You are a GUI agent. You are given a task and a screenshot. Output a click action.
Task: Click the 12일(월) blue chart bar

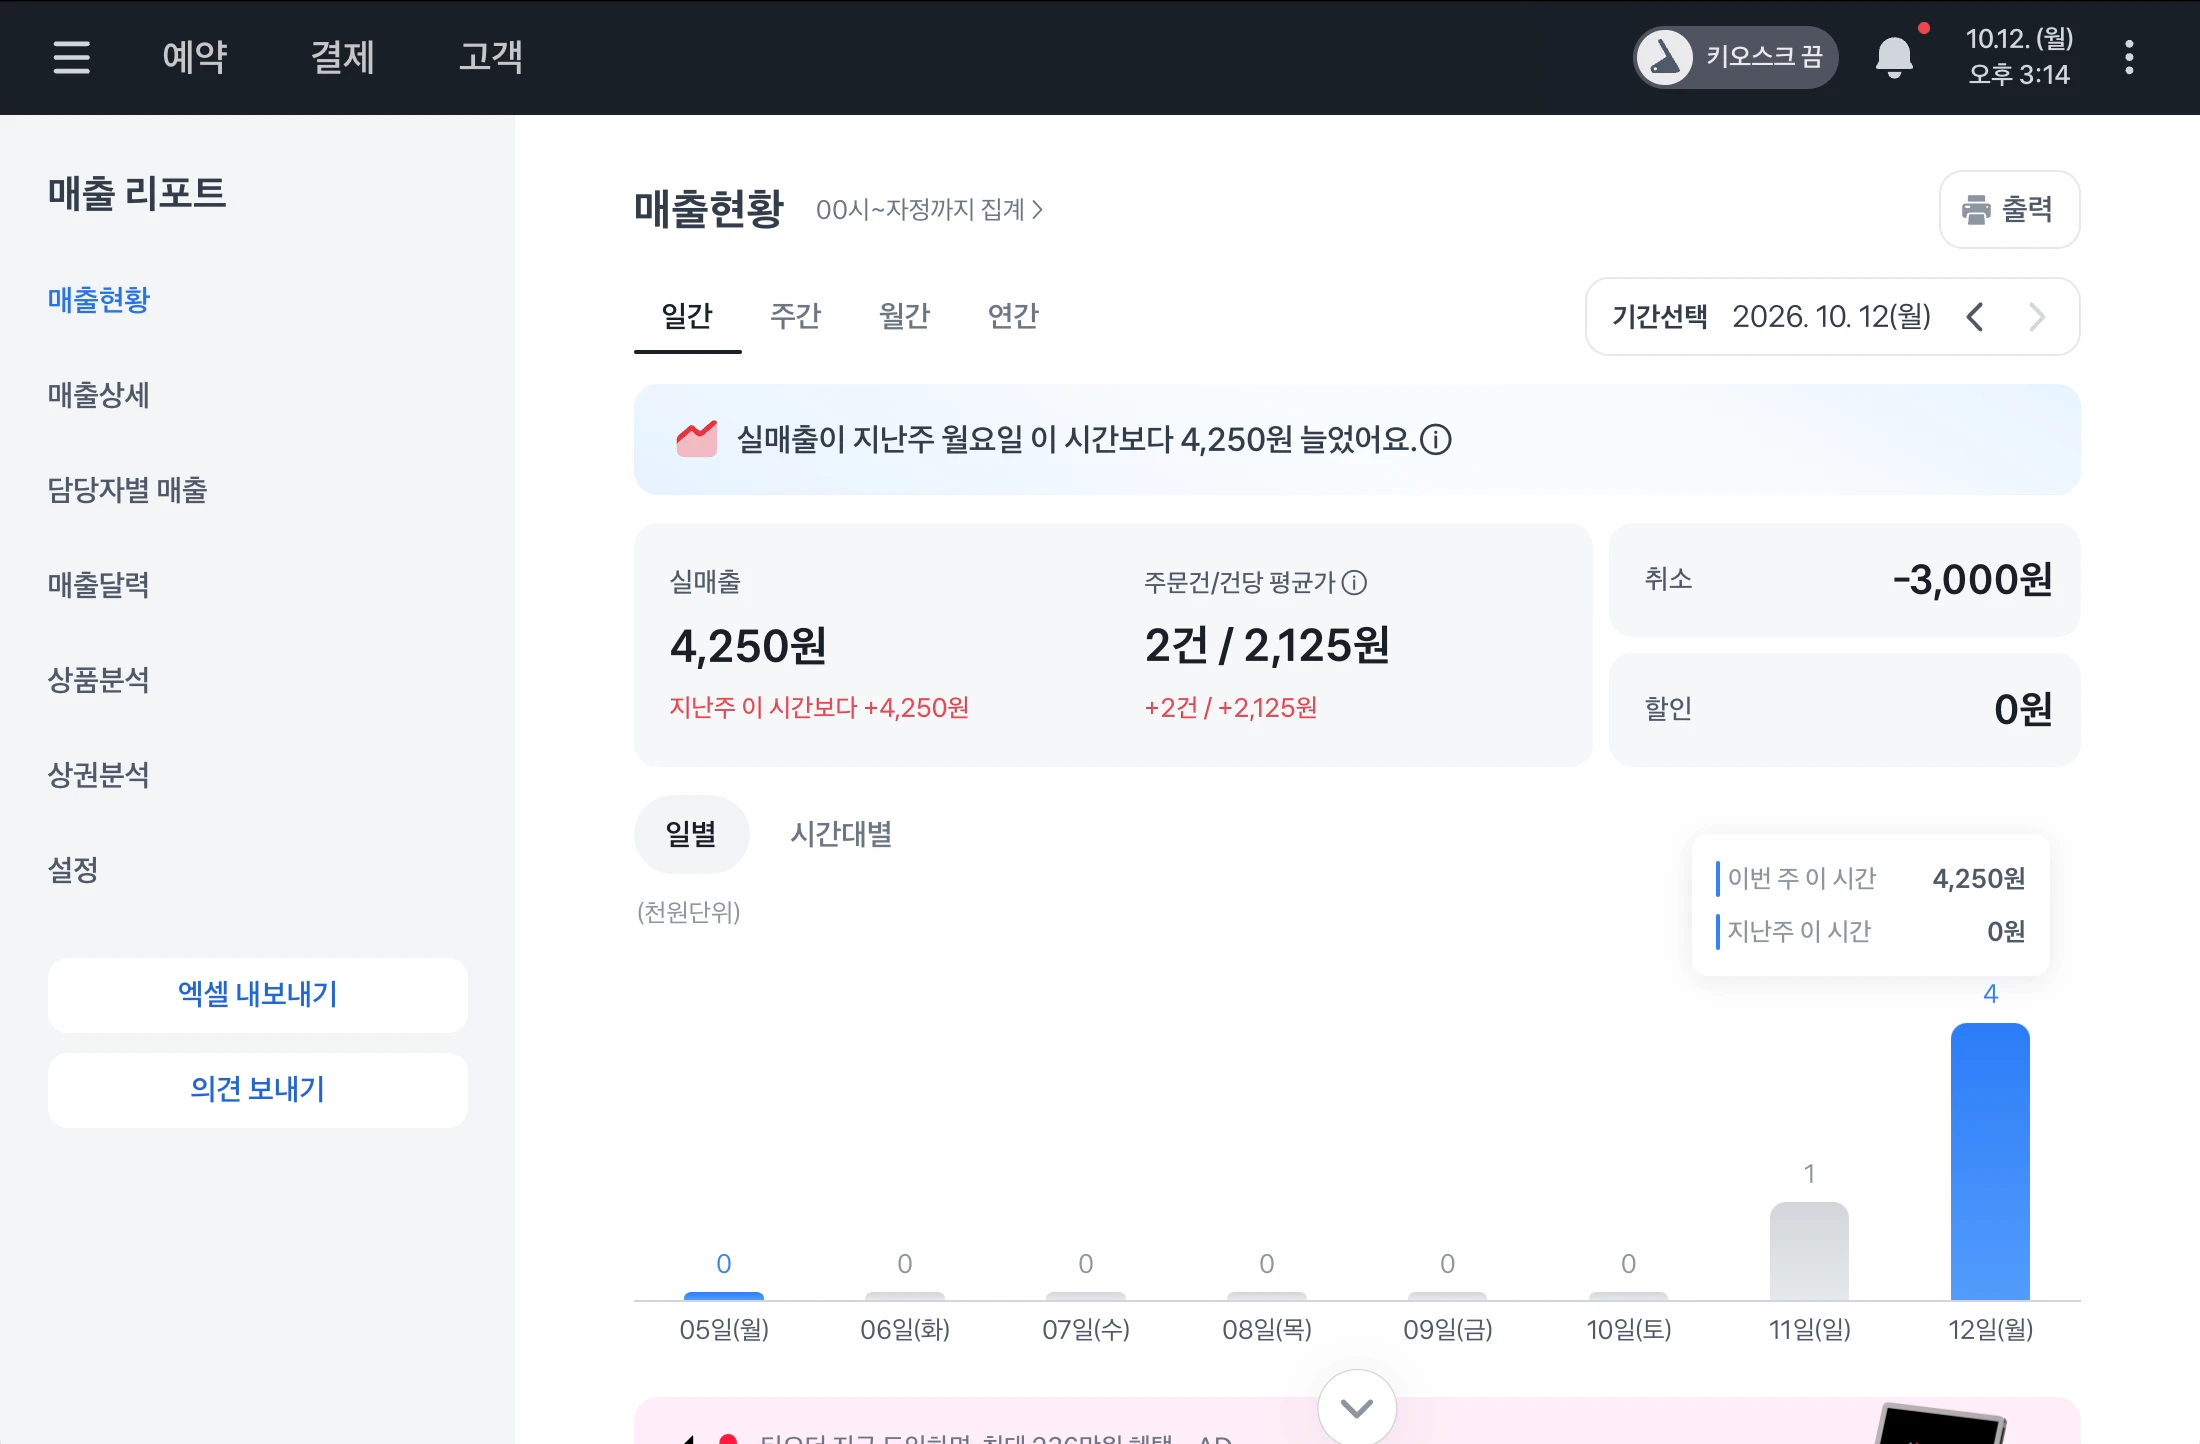(1990, 1162)
